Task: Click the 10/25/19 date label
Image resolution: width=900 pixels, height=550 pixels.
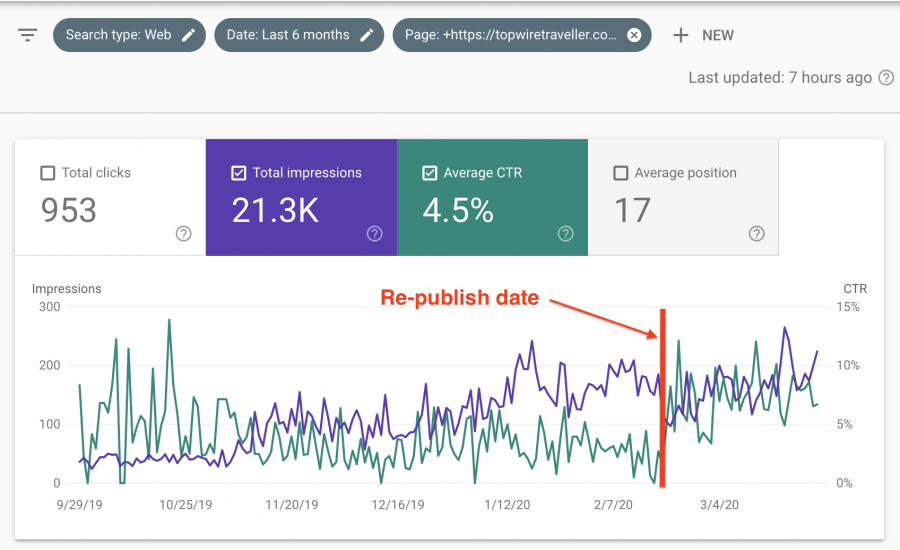Action: (x=185, y=505)
